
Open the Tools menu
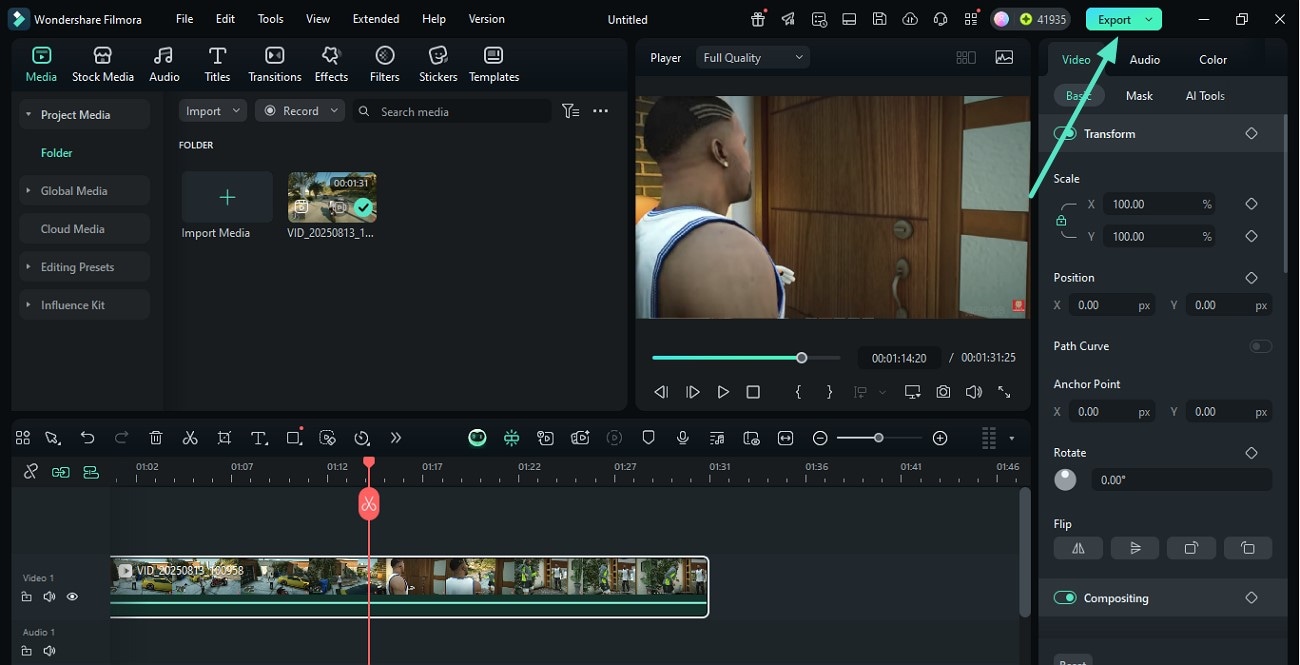[270, 19]
